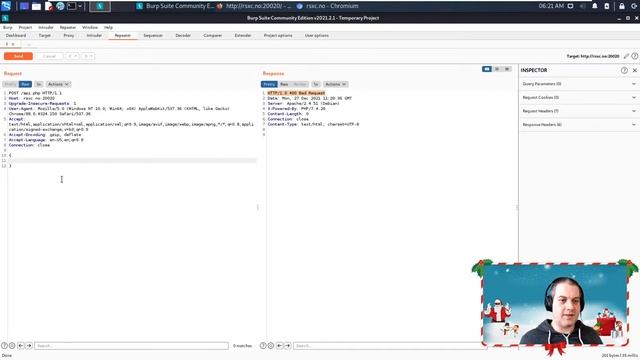The image size is (640, 360).
Task: Select side-by-side split layout icon
Action: (487, 69)
